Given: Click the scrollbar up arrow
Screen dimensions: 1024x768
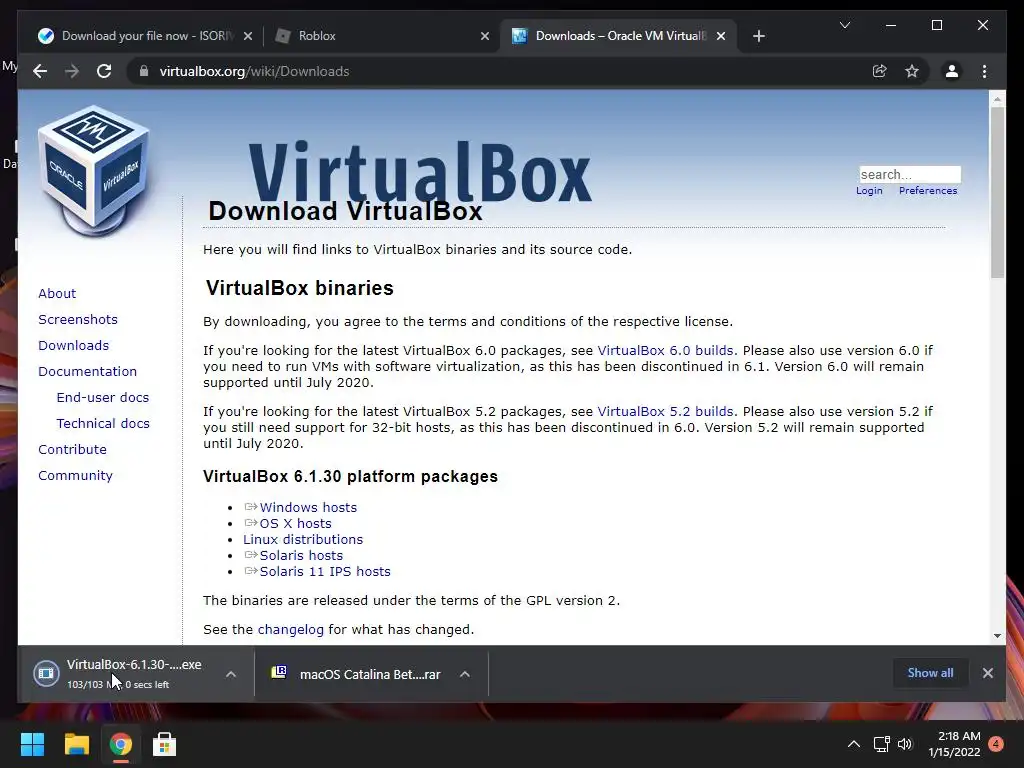Looking at the screenshot, I should [997, 99].
